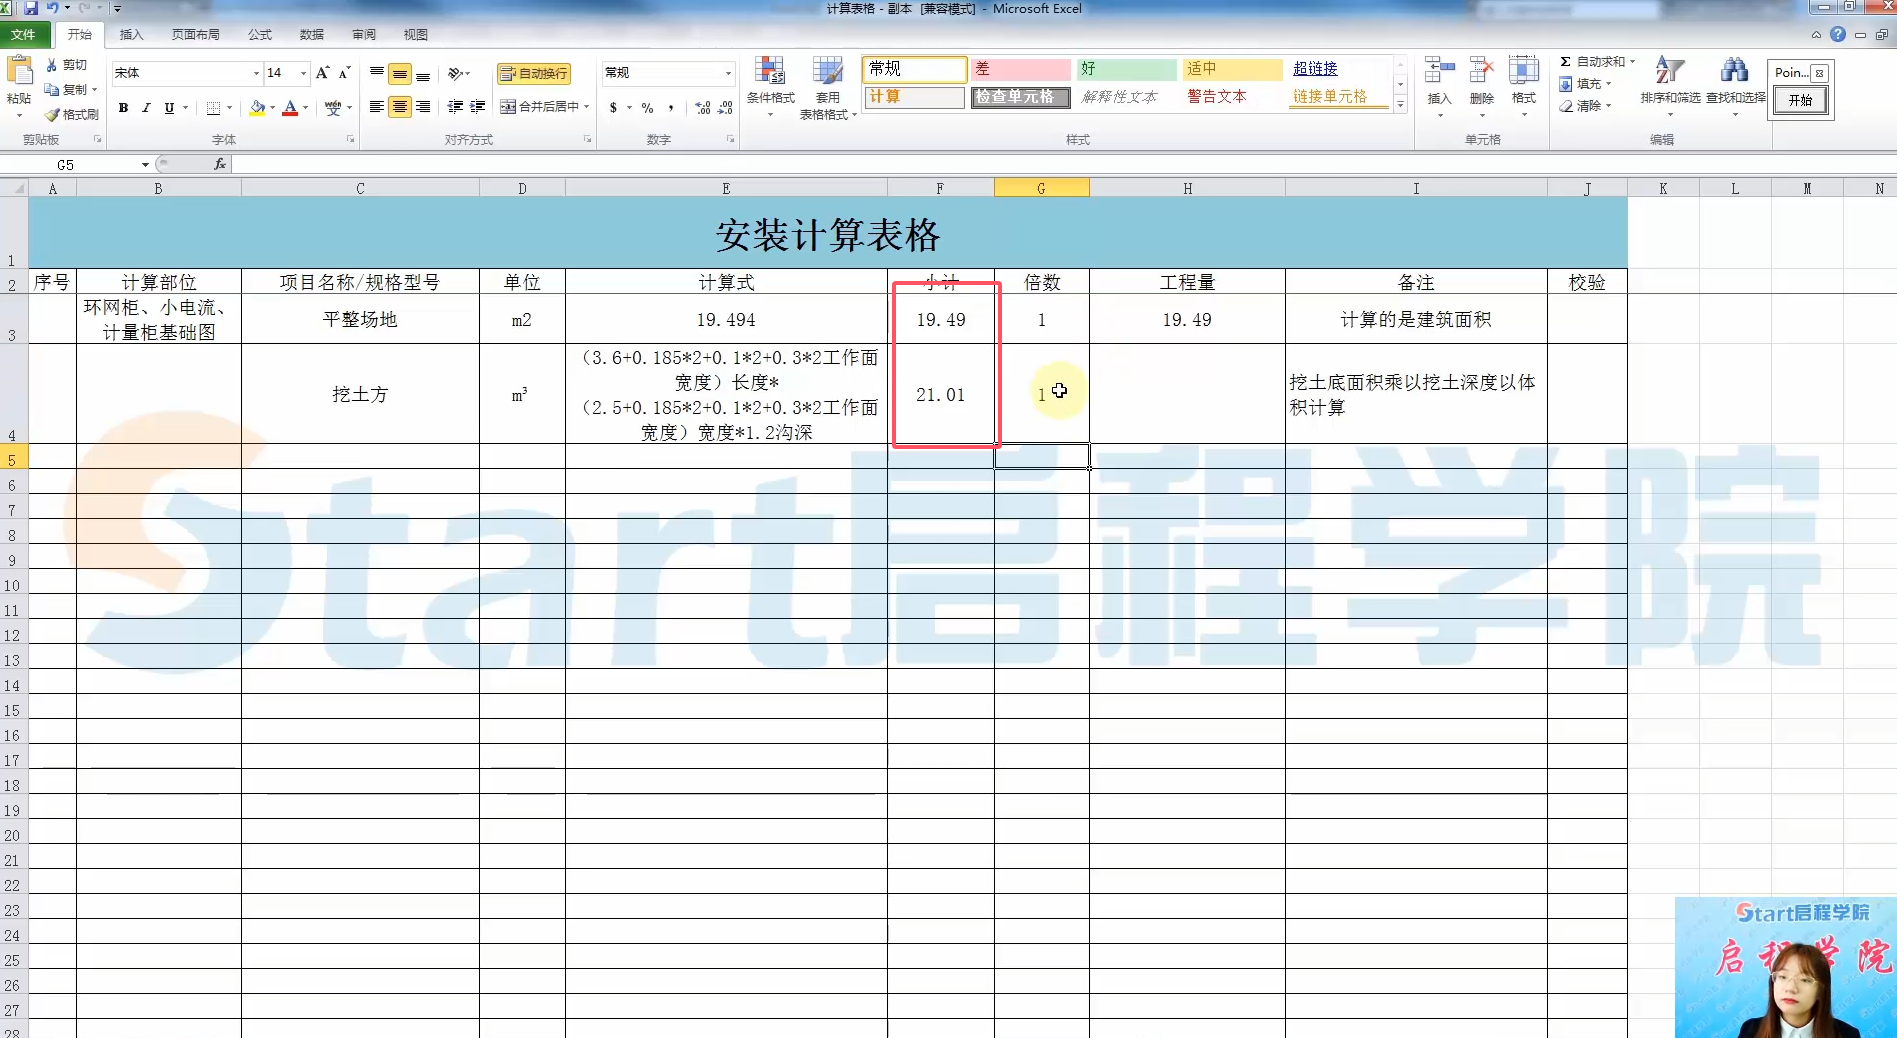Open the font dialog launcher
This screenshot has width=1897, height=1038.
pyautogui.click(x=350, y=140)
